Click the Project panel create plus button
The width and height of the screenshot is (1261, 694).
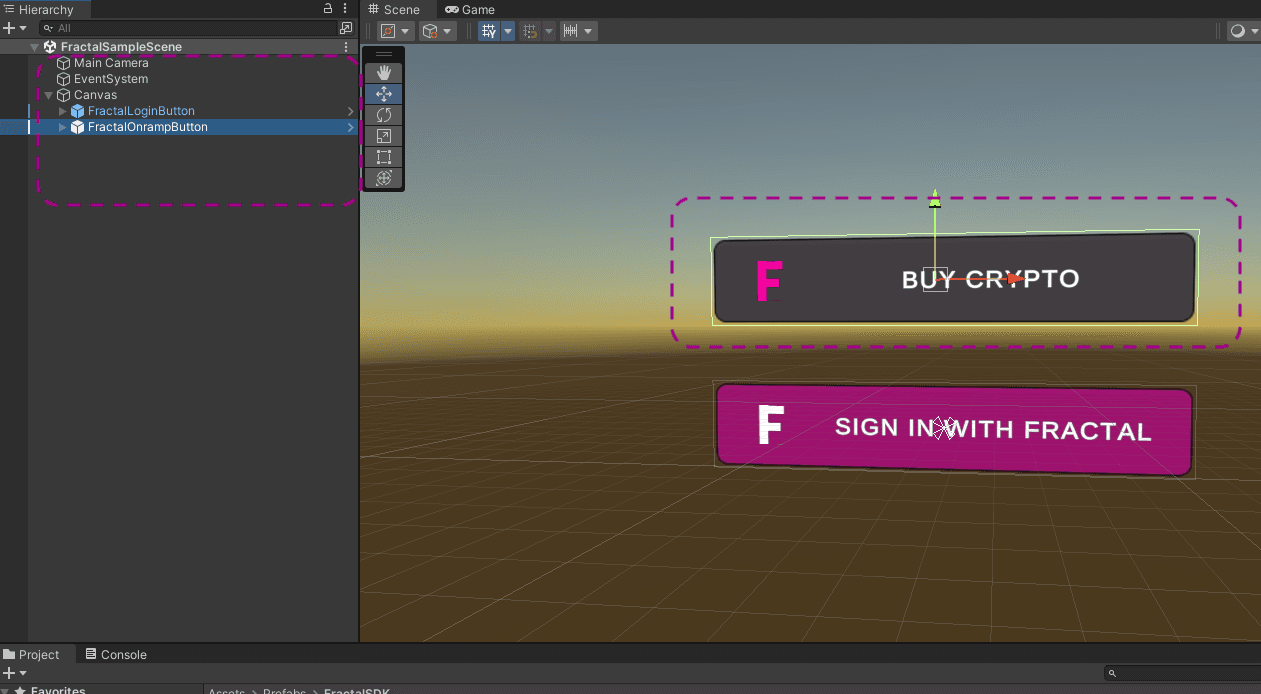pos(8,673)
